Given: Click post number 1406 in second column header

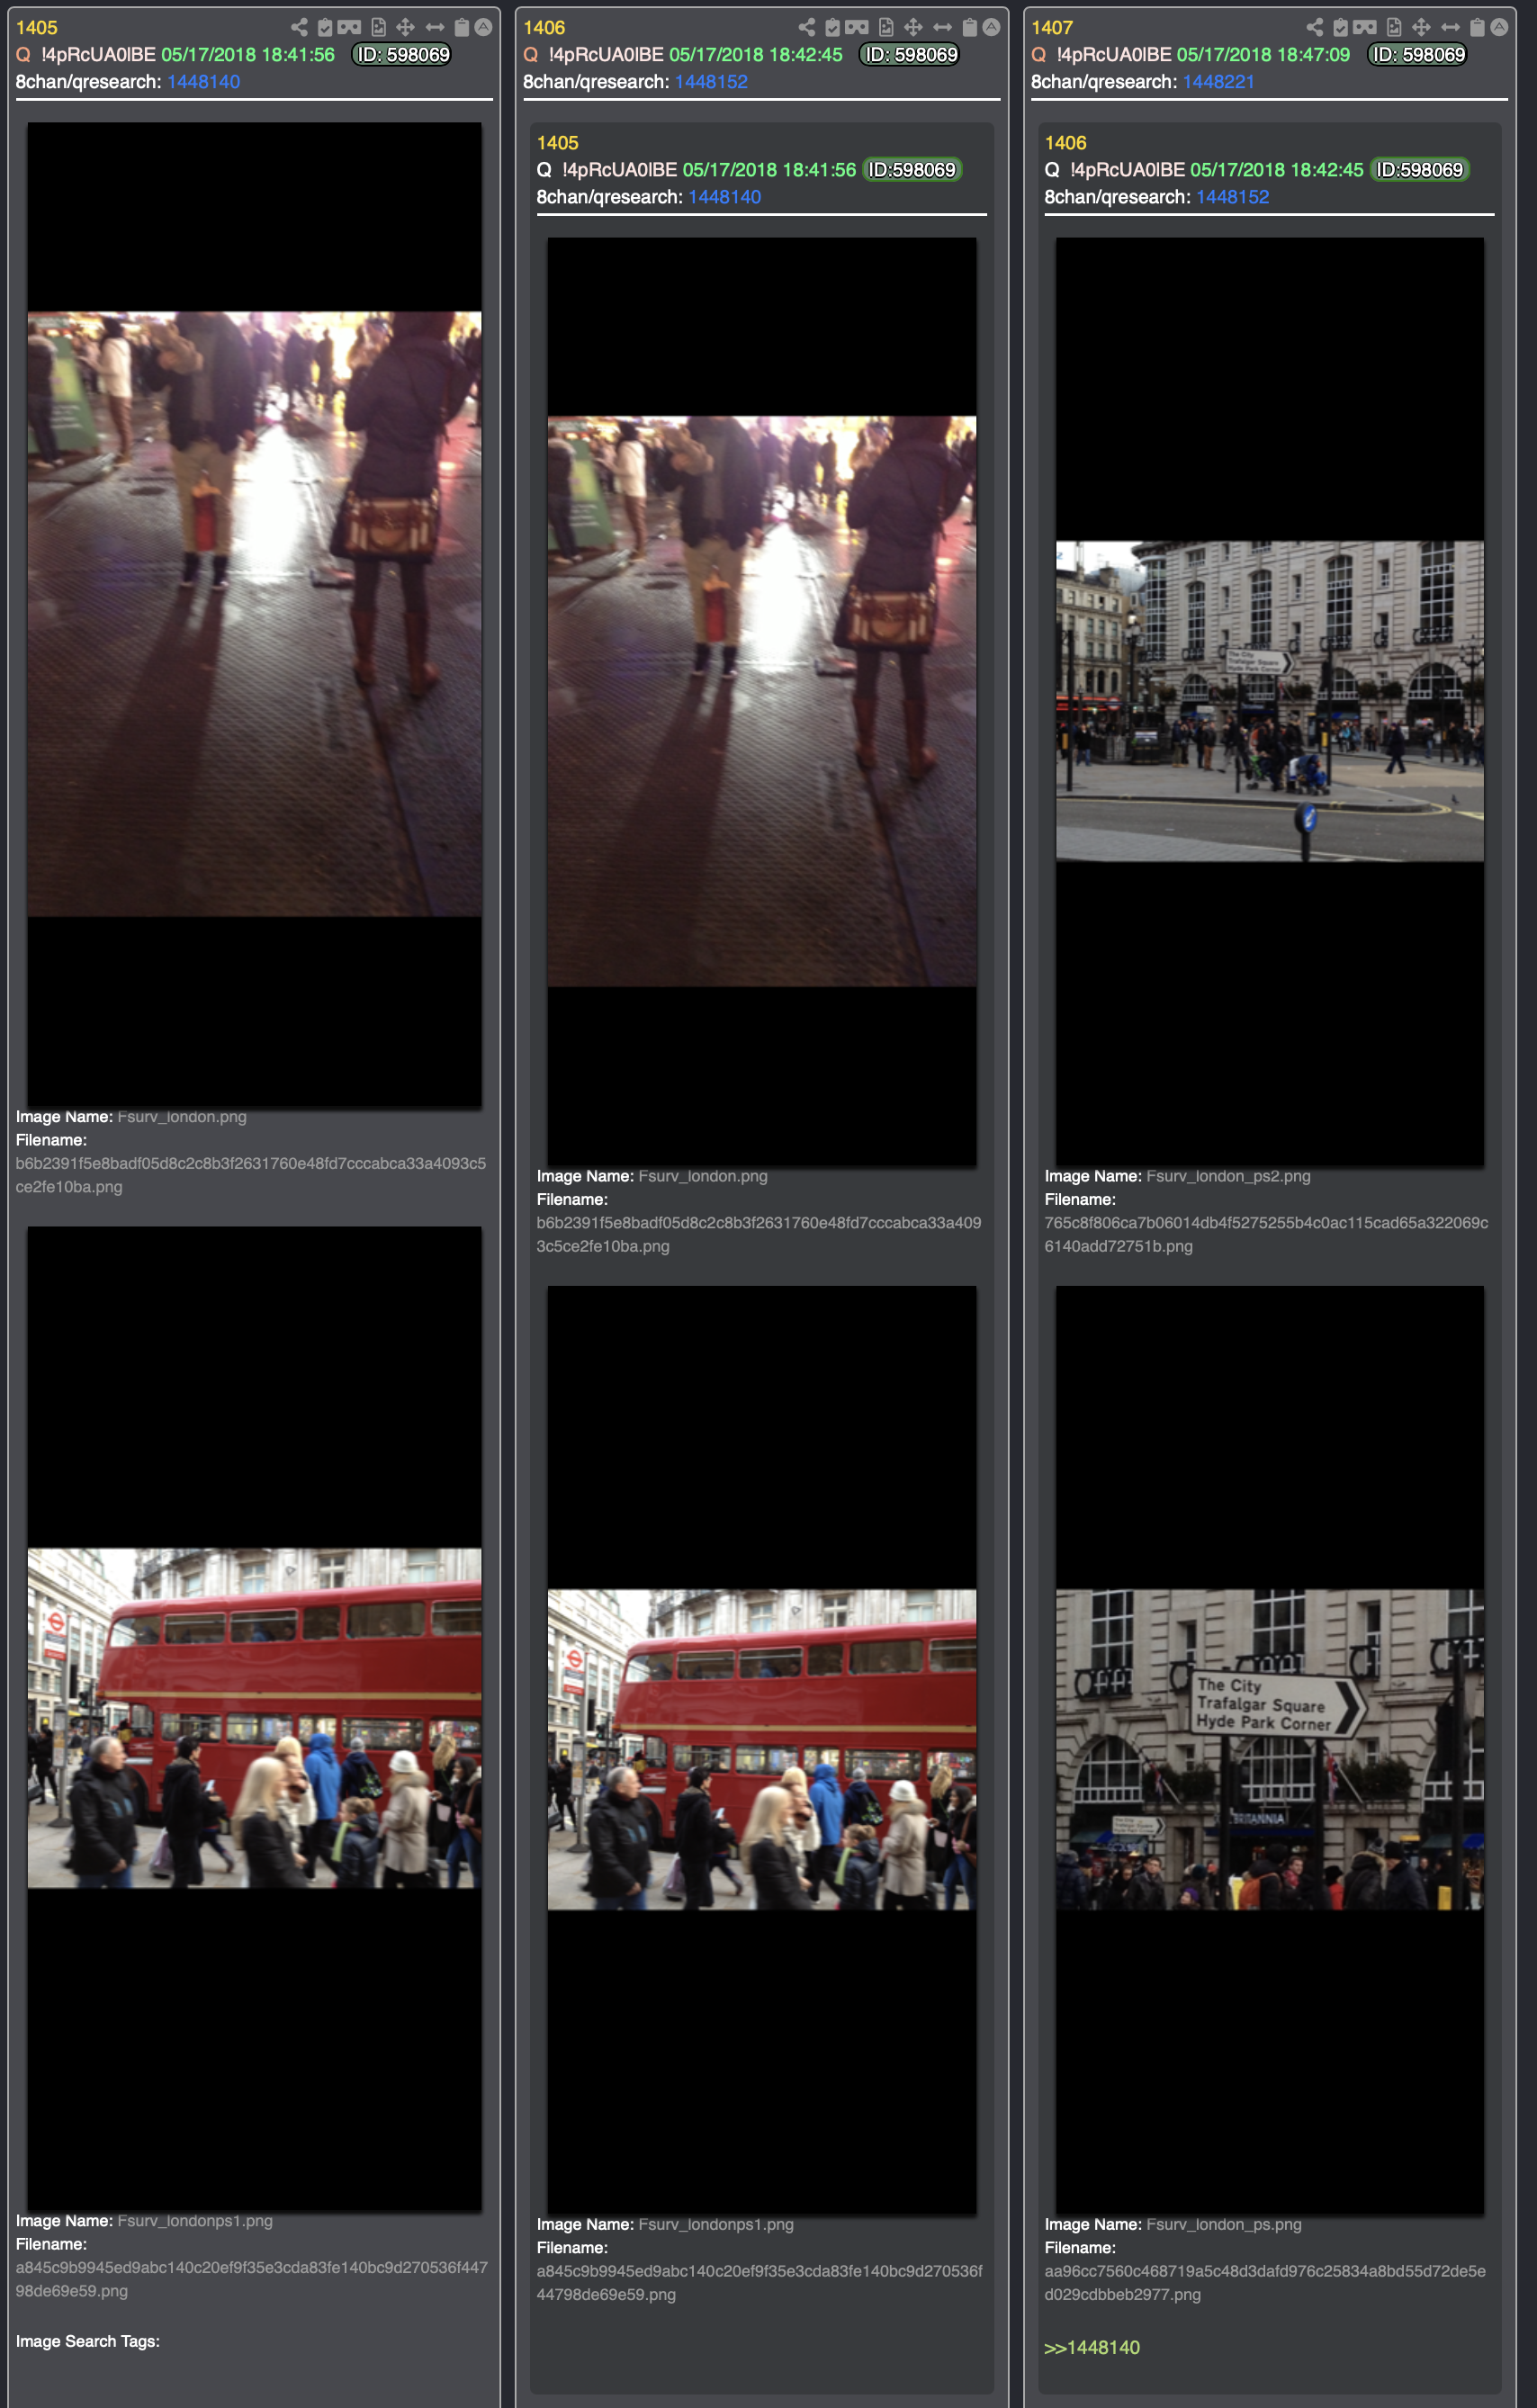Looking at the screenshot, I should pos(544,28).
